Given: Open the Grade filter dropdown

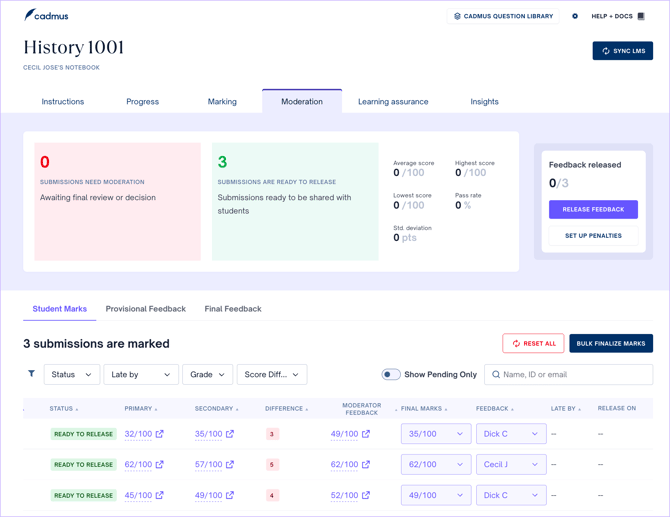Looking at the screenshot, I should (x=207, y=374).
